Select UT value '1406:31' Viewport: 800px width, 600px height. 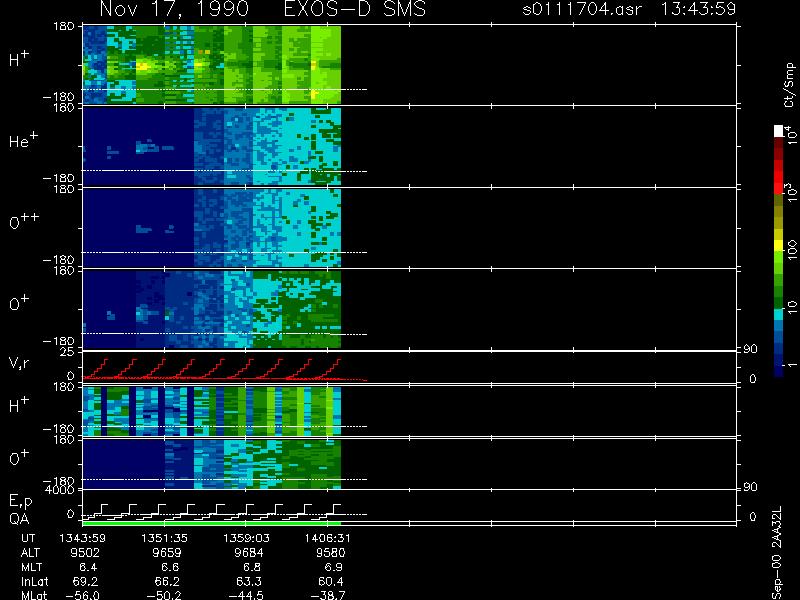[328, 538]
